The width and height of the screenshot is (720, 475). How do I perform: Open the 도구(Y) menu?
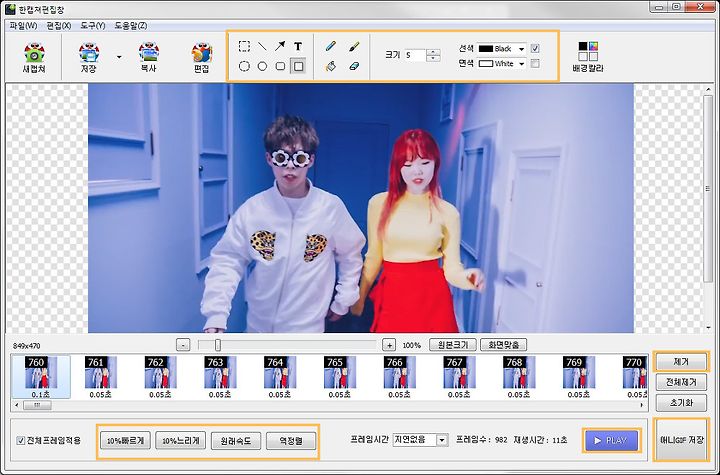93,26
